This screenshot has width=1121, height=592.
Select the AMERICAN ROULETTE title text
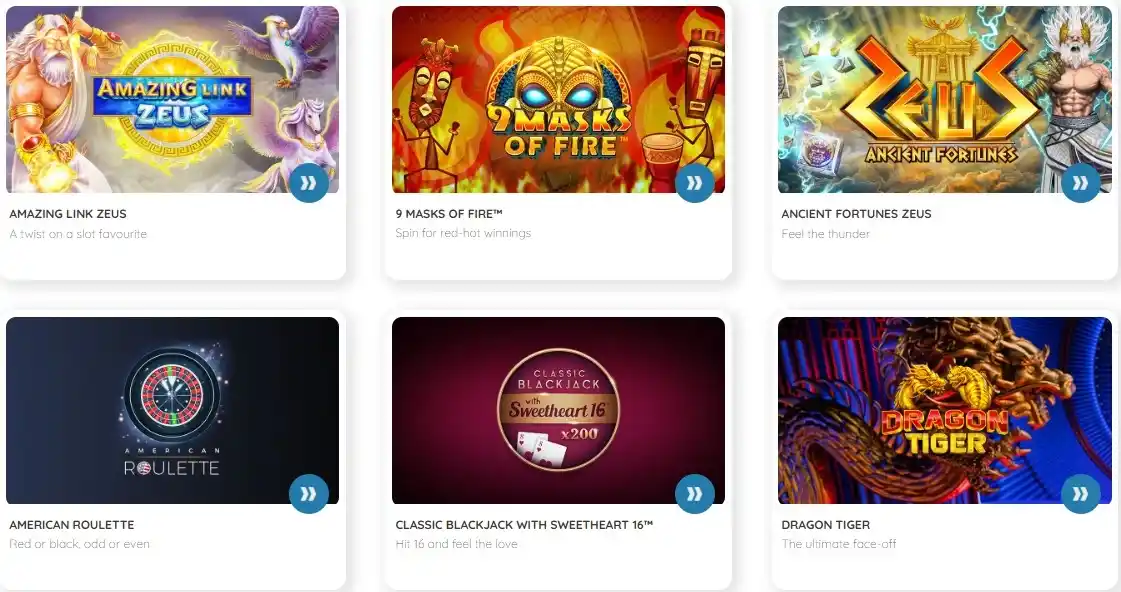71,525
